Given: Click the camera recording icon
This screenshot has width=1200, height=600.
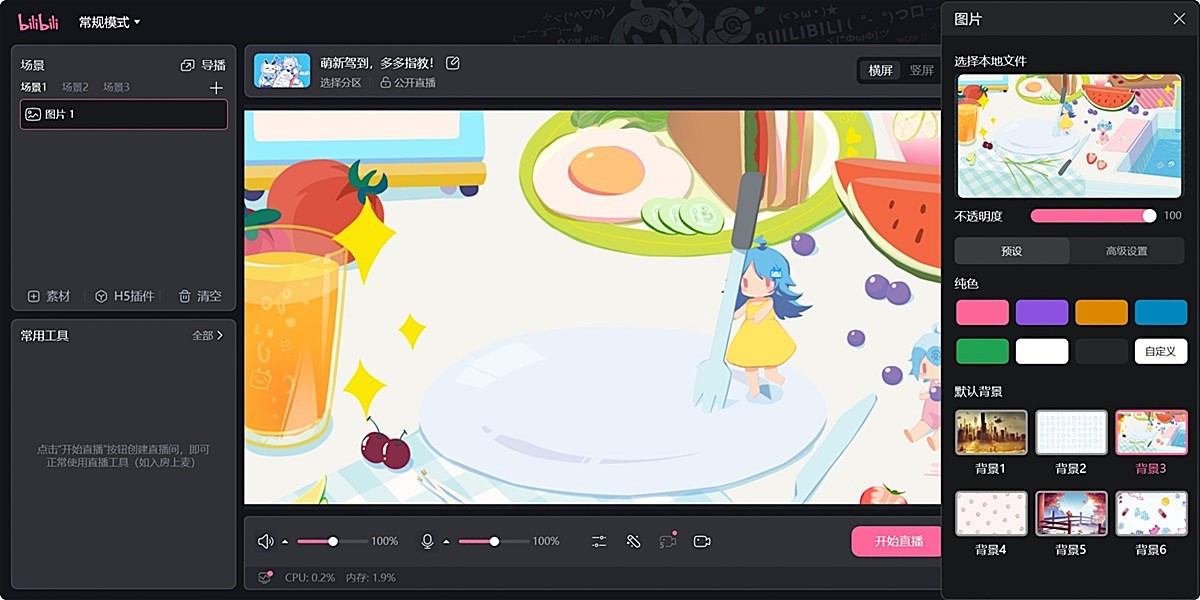Looking at the screenshot, I should tap(702, 541).
